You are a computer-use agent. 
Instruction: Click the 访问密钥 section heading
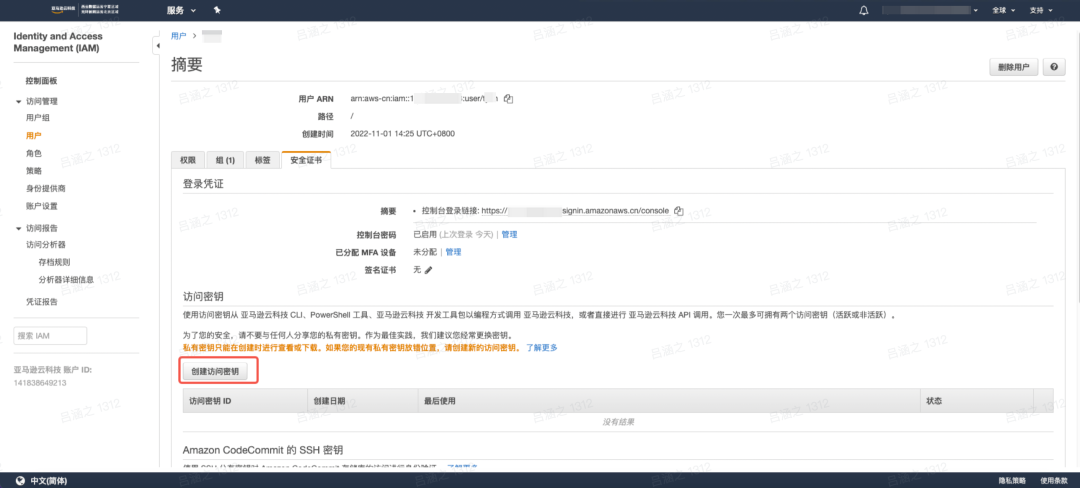pos(203,297)
